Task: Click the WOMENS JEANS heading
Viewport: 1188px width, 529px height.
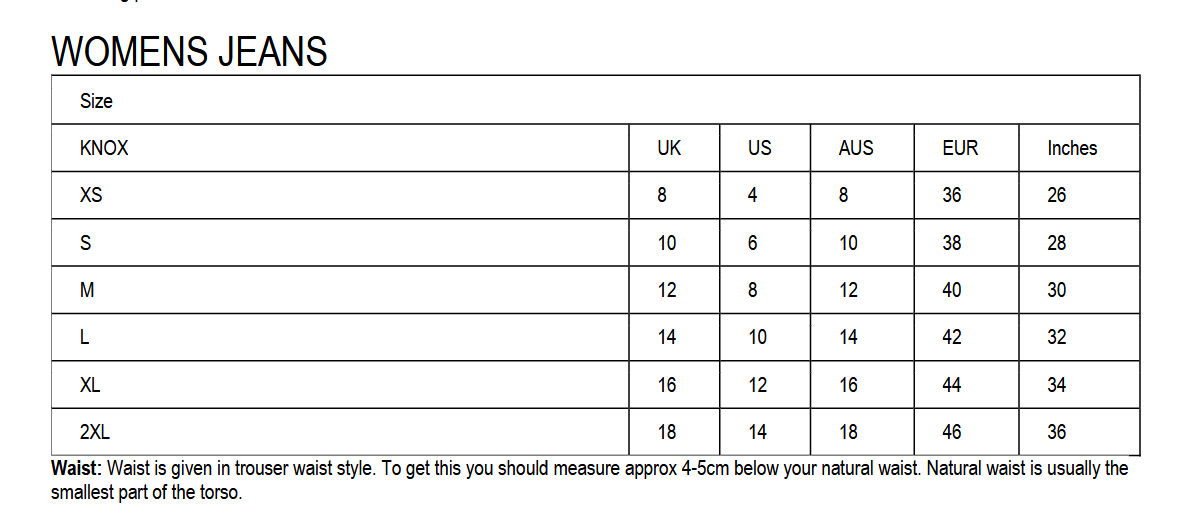Action: tap(189, 52)
